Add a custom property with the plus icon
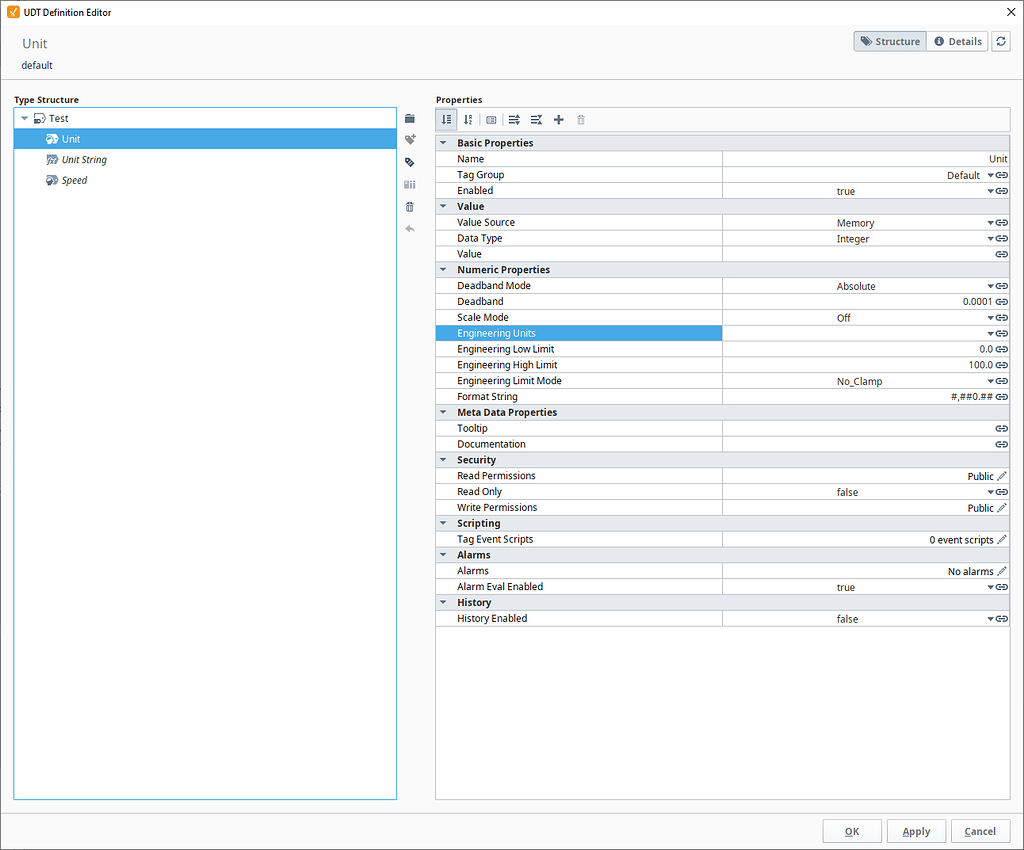 [x=558, y=119]
